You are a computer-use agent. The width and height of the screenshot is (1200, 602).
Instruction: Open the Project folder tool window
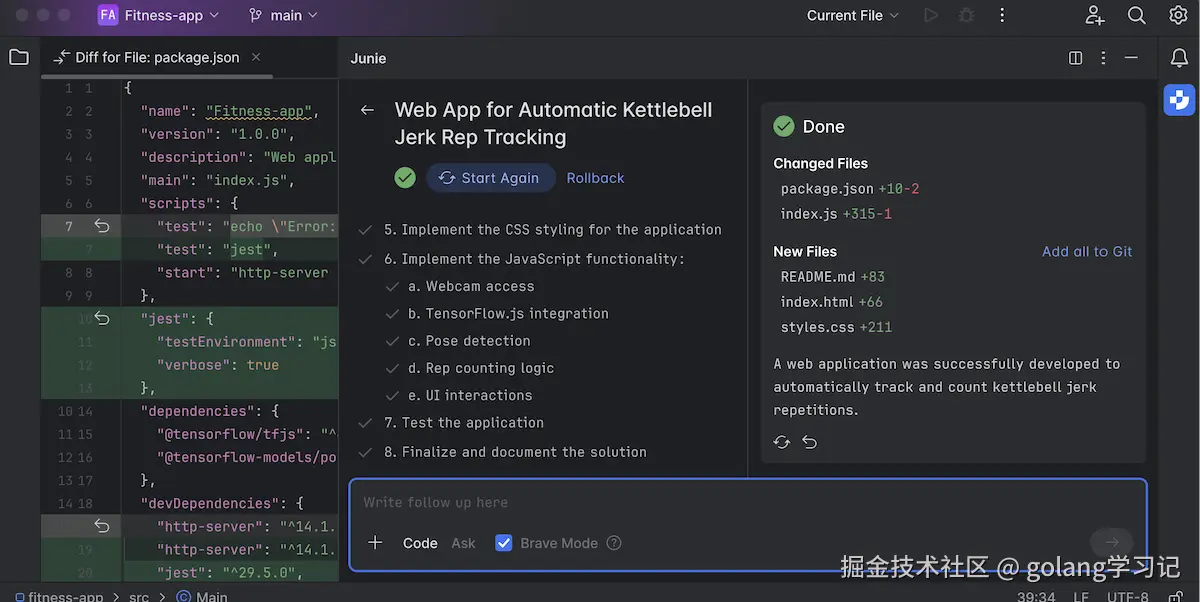pyautogui.click(x=19, y=58)
